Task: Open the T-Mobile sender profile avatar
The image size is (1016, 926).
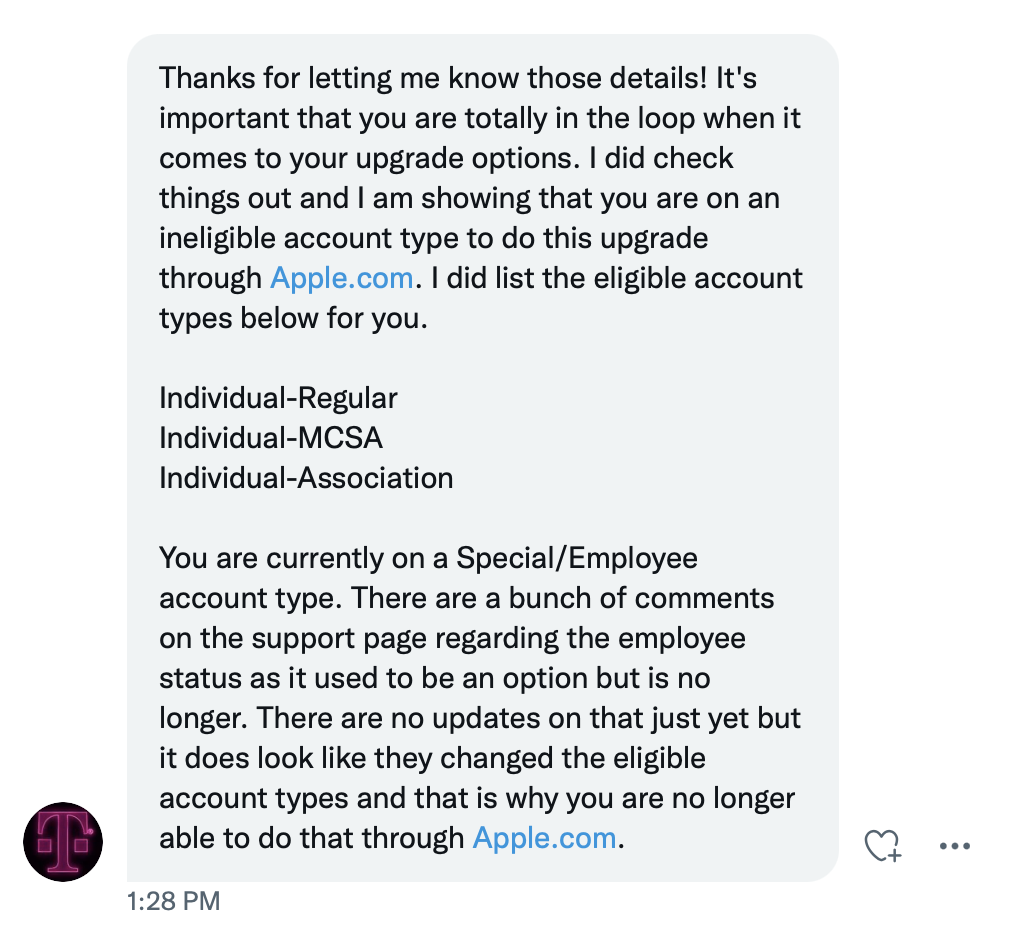Action: 63,842
